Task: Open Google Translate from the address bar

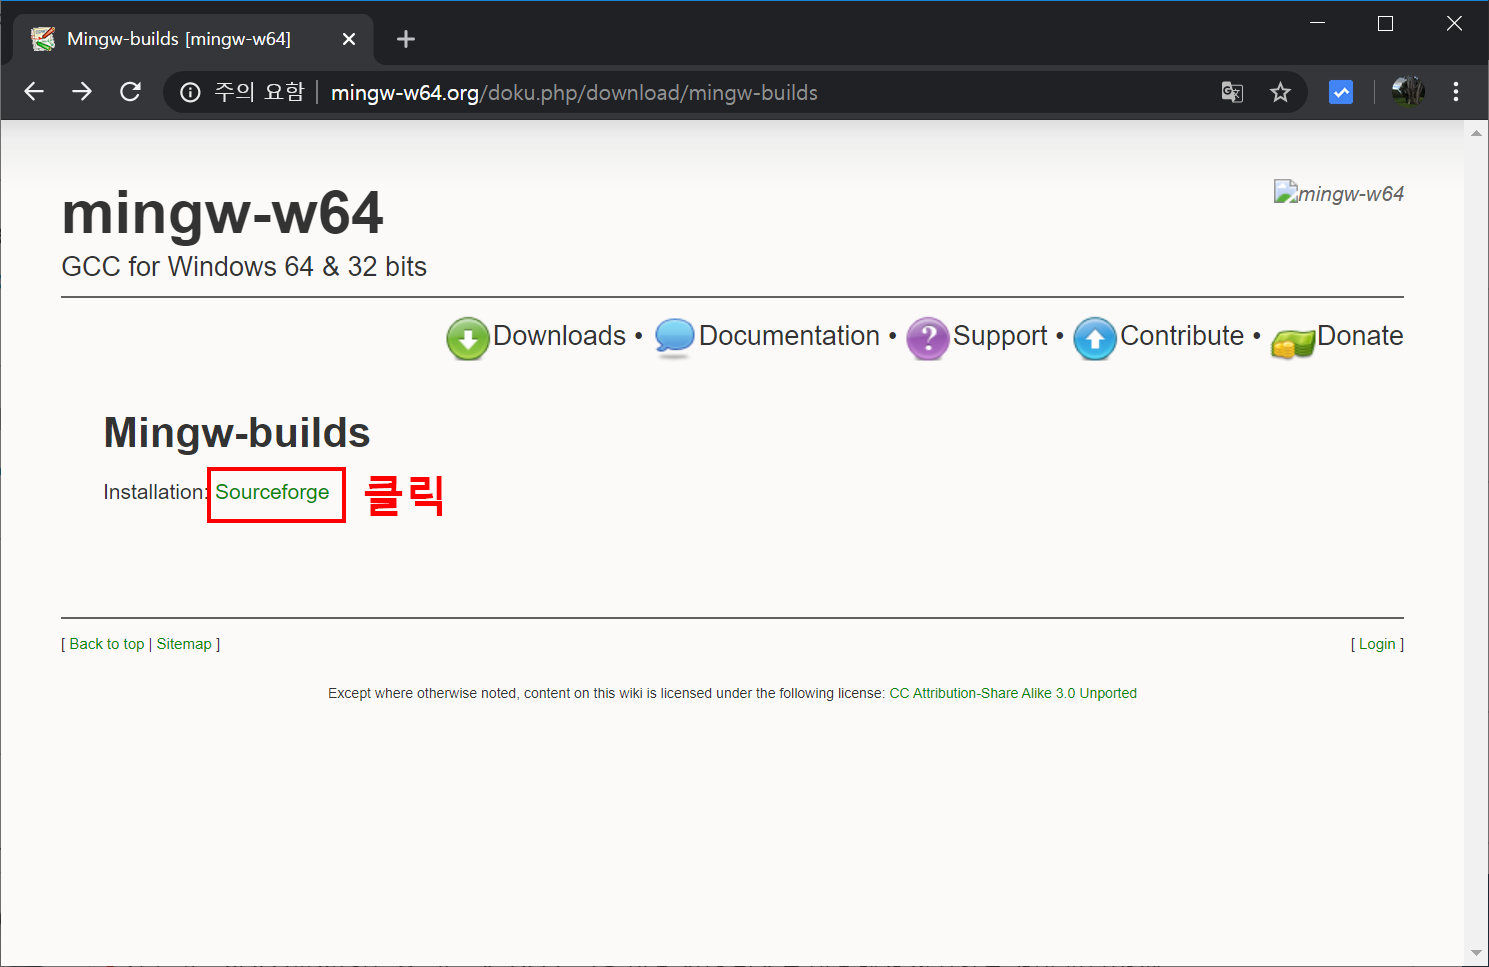Action: coord(1231,91)
